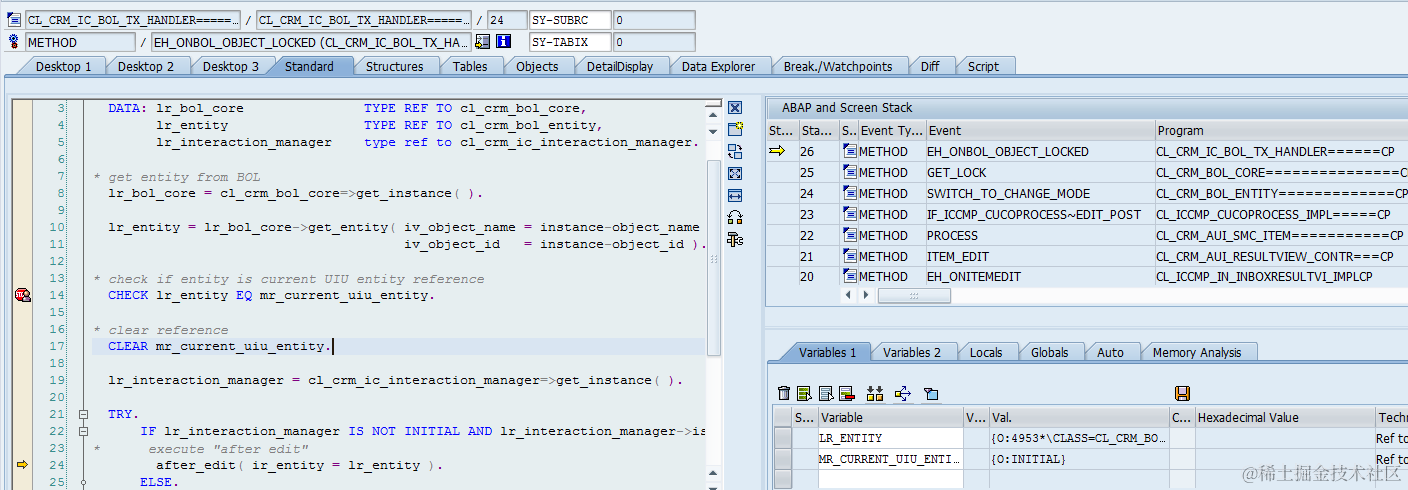Switch to the Variables 2 tab
Viewport: 1408px width, 490px height.
(x=912, y=352)
